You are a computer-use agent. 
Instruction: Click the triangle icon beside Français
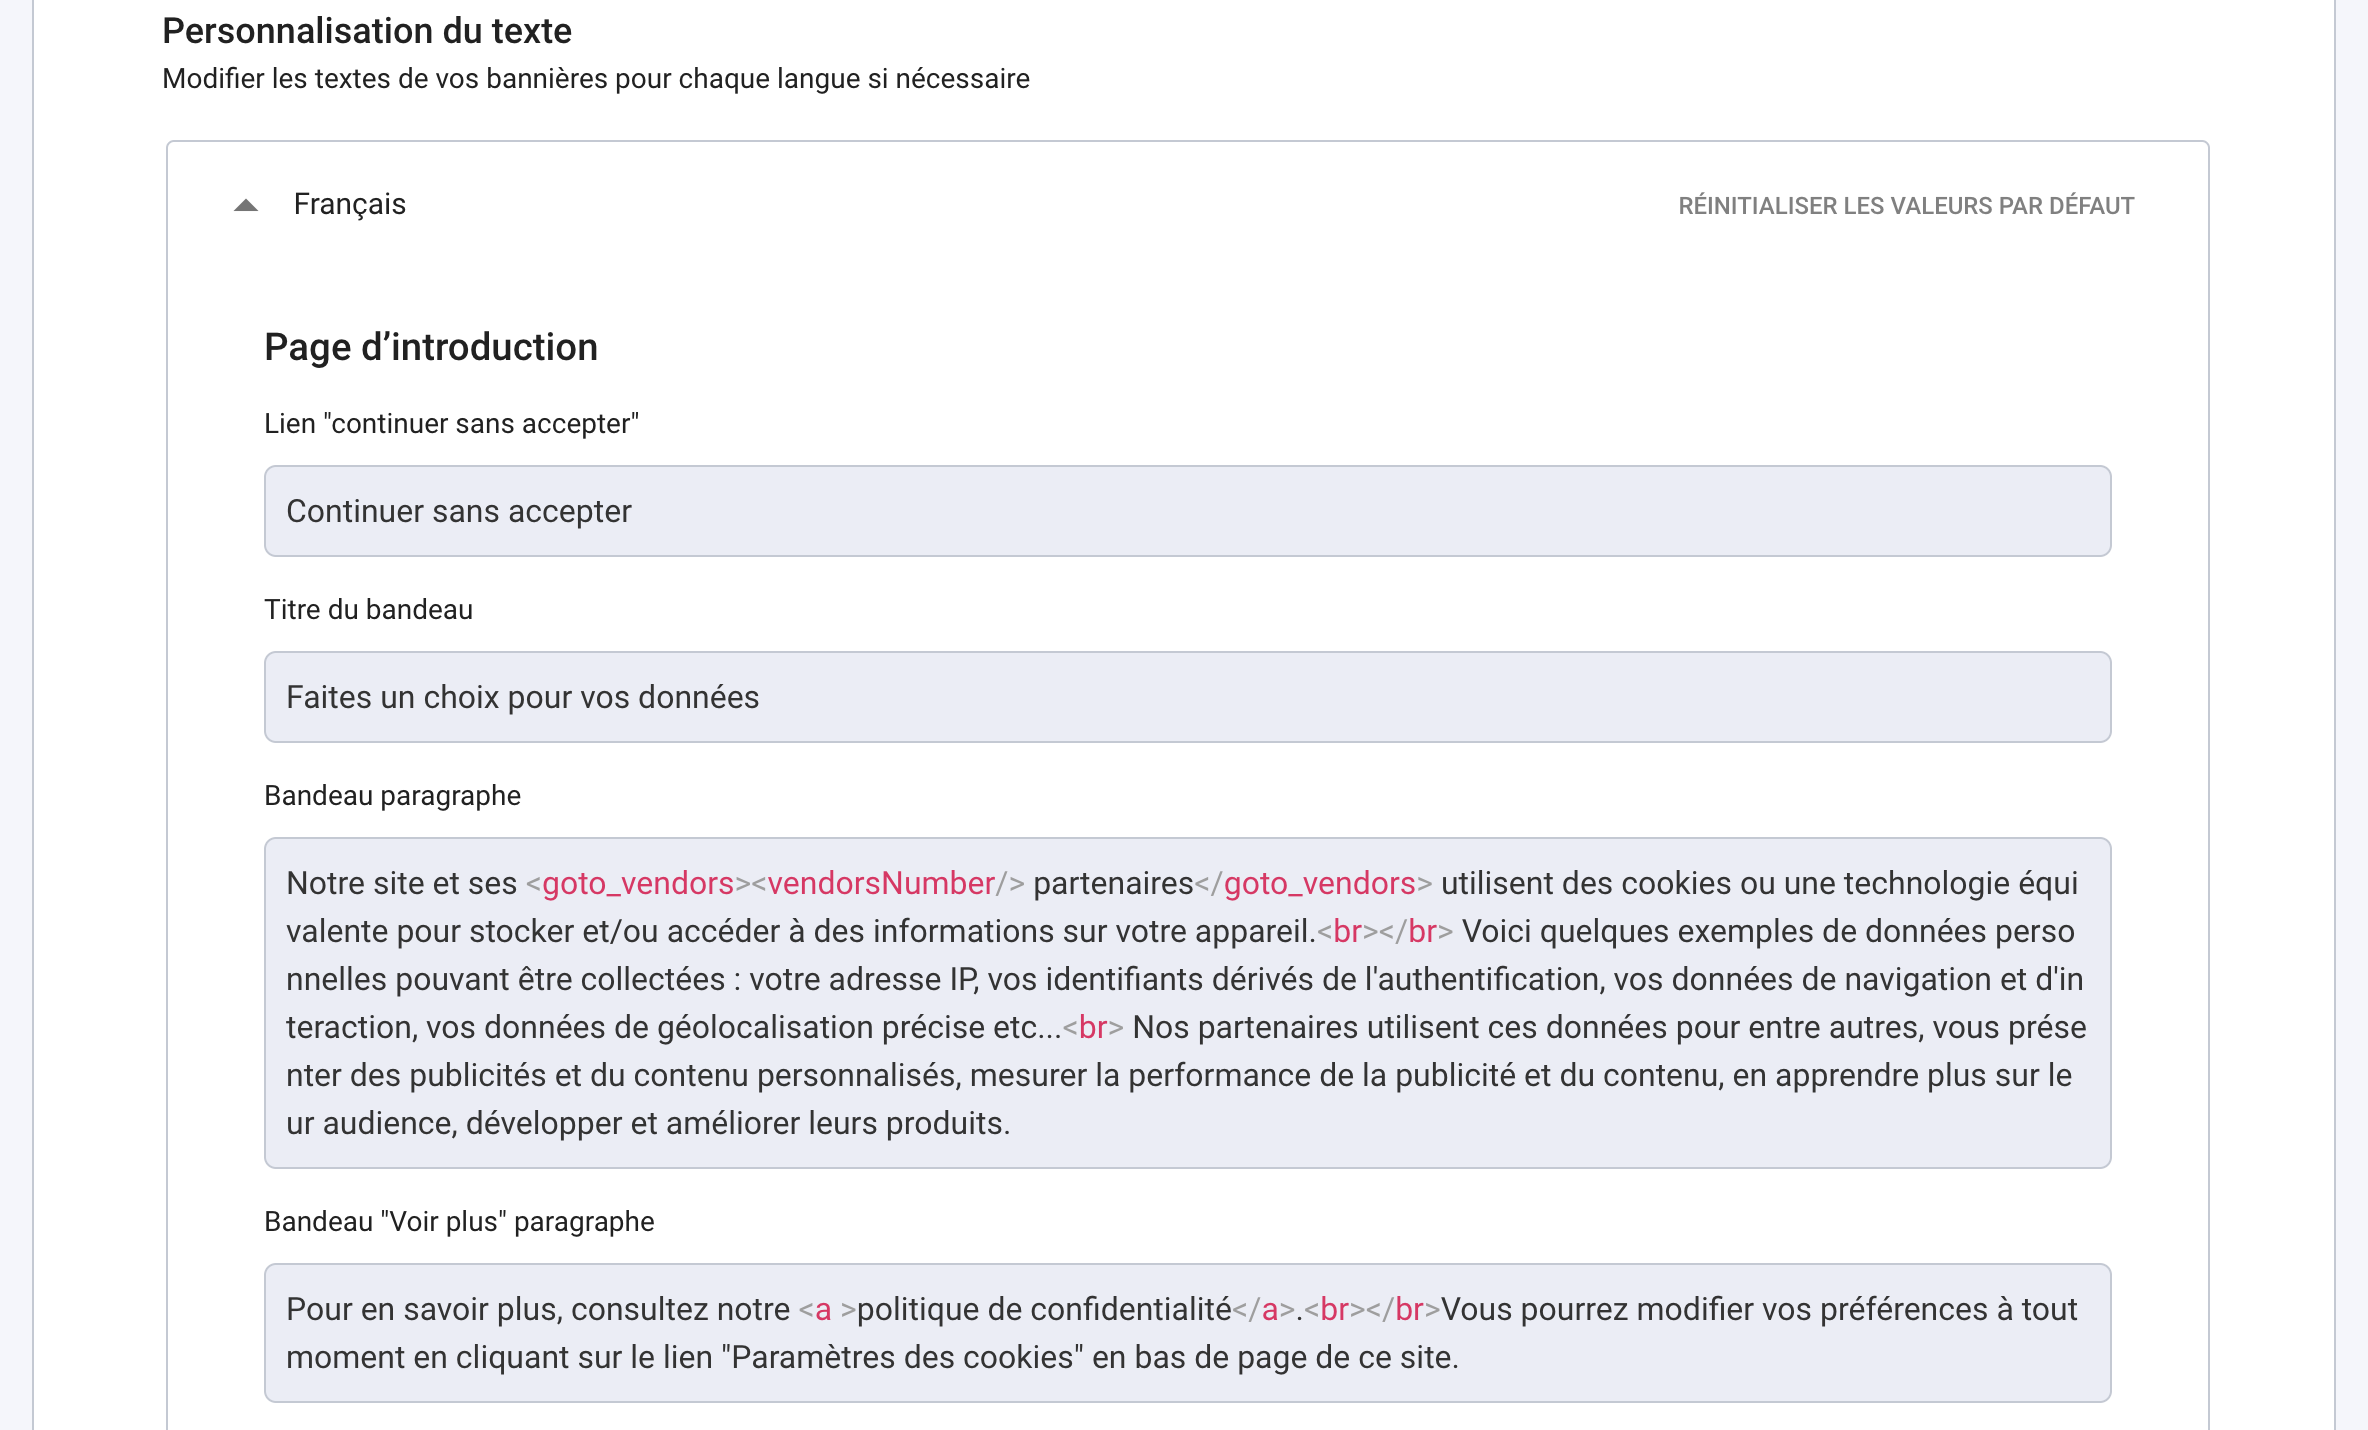click(244, 206)
